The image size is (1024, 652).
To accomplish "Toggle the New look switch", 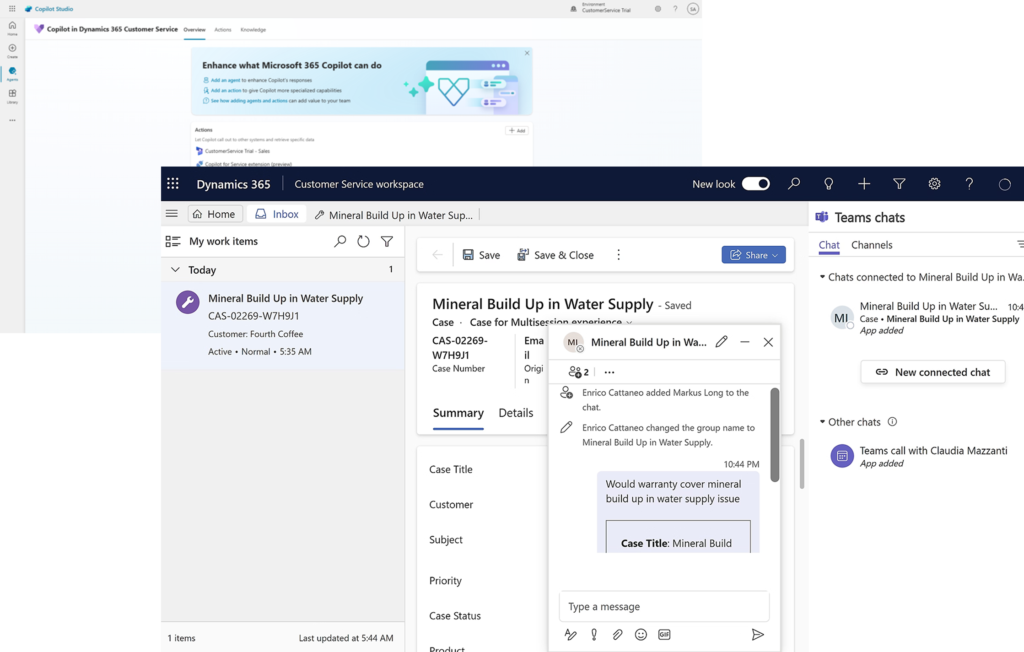I will click(x=756, y=184).
